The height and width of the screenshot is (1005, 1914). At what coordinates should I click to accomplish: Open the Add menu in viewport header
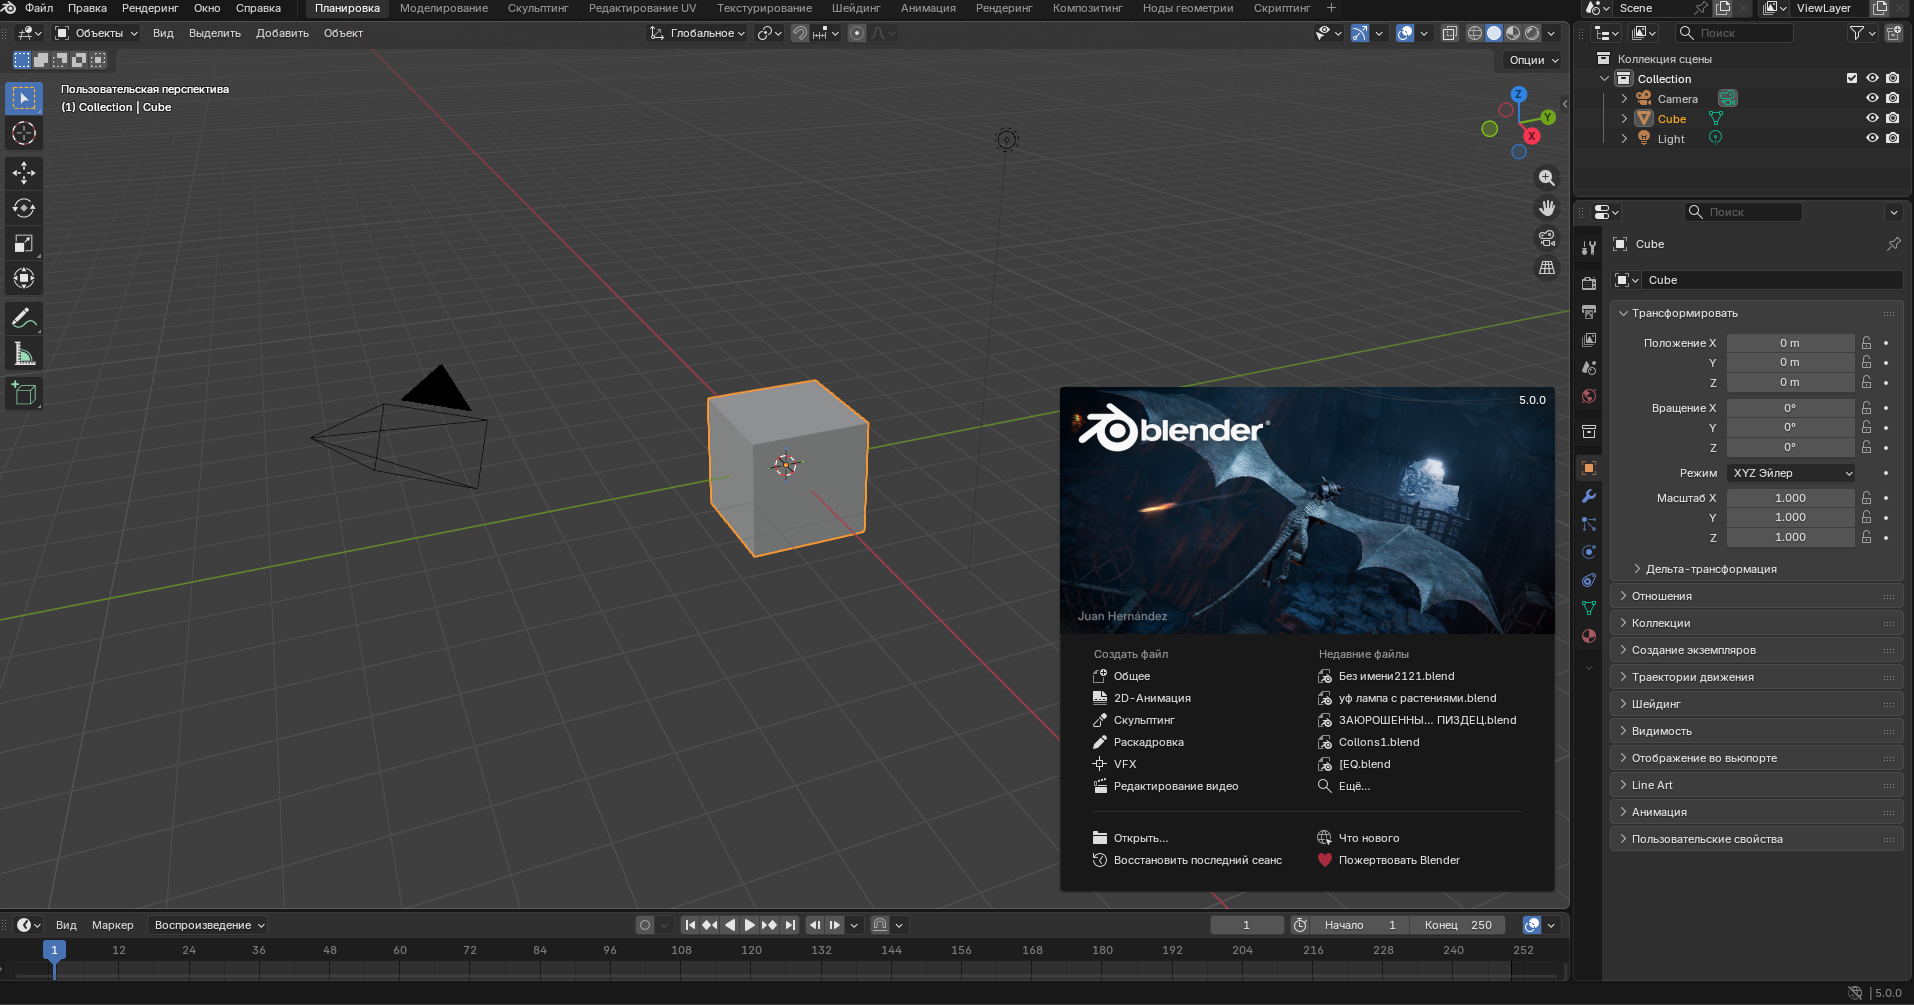click(282, 33)
